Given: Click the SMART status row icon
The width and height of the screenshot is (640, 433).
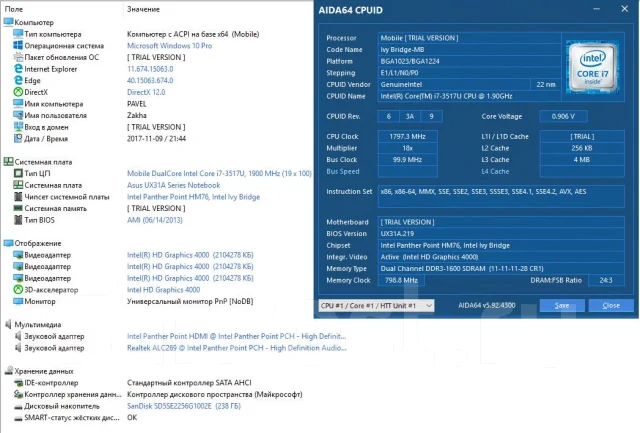Looking at the screenshot, I should click(x=18, y=417).
